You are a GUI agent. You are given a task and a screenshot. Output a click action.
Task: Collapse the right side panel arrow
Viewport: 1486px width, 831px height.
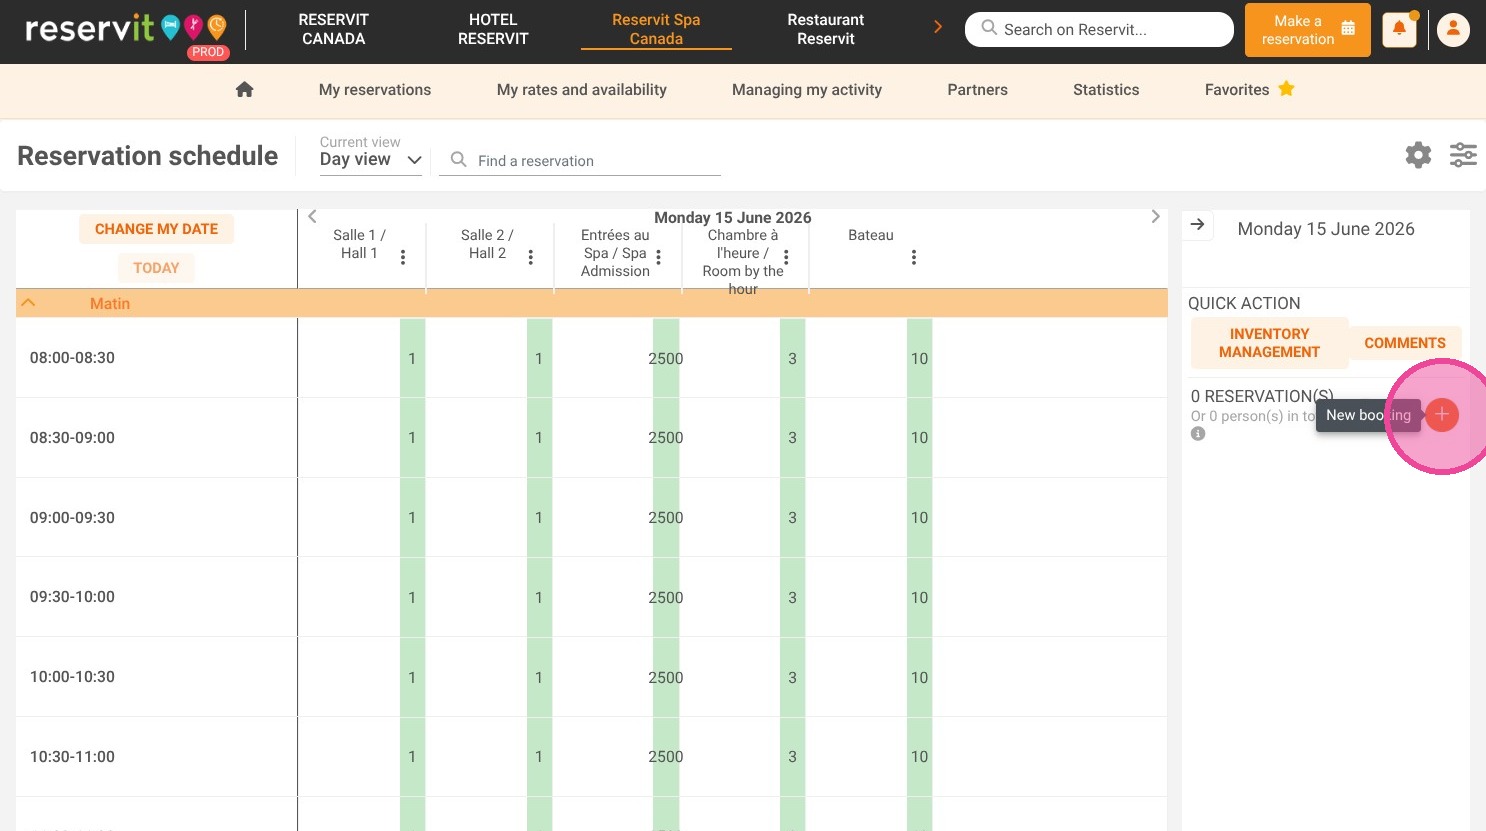[x=1197, y=225]
